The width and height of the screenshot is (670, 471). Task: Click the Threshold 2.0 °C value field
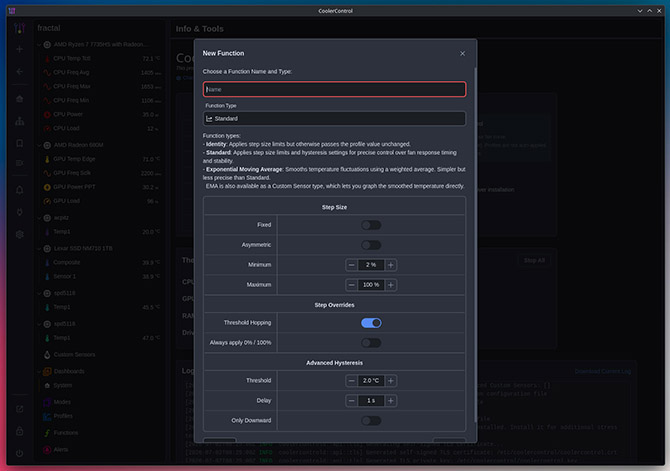[371, 380]
